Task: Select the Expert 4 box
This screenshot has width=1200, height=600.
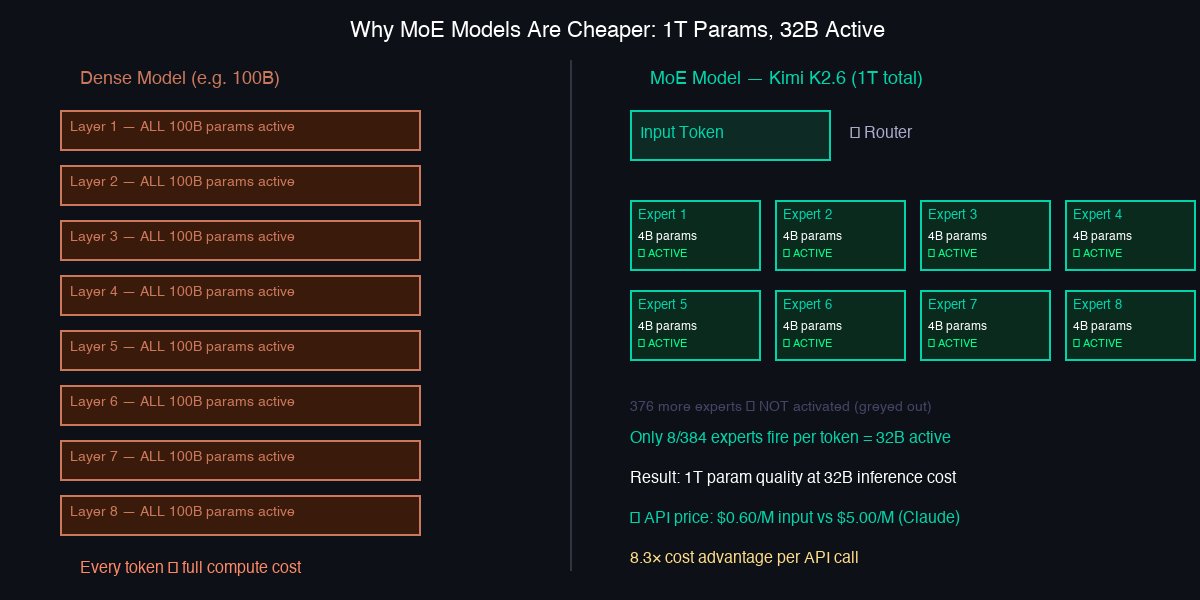Action: pos(1130,235)
